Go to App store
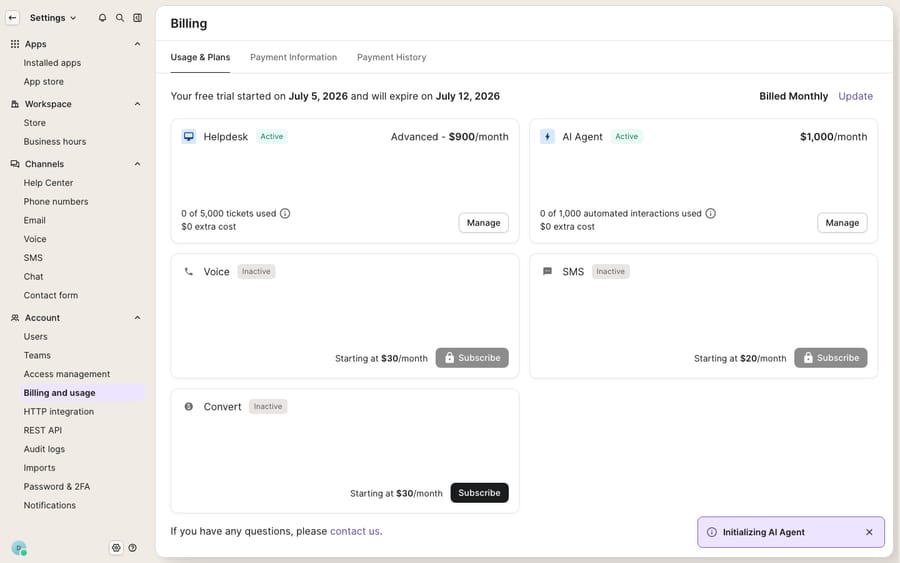 [44, 81]
